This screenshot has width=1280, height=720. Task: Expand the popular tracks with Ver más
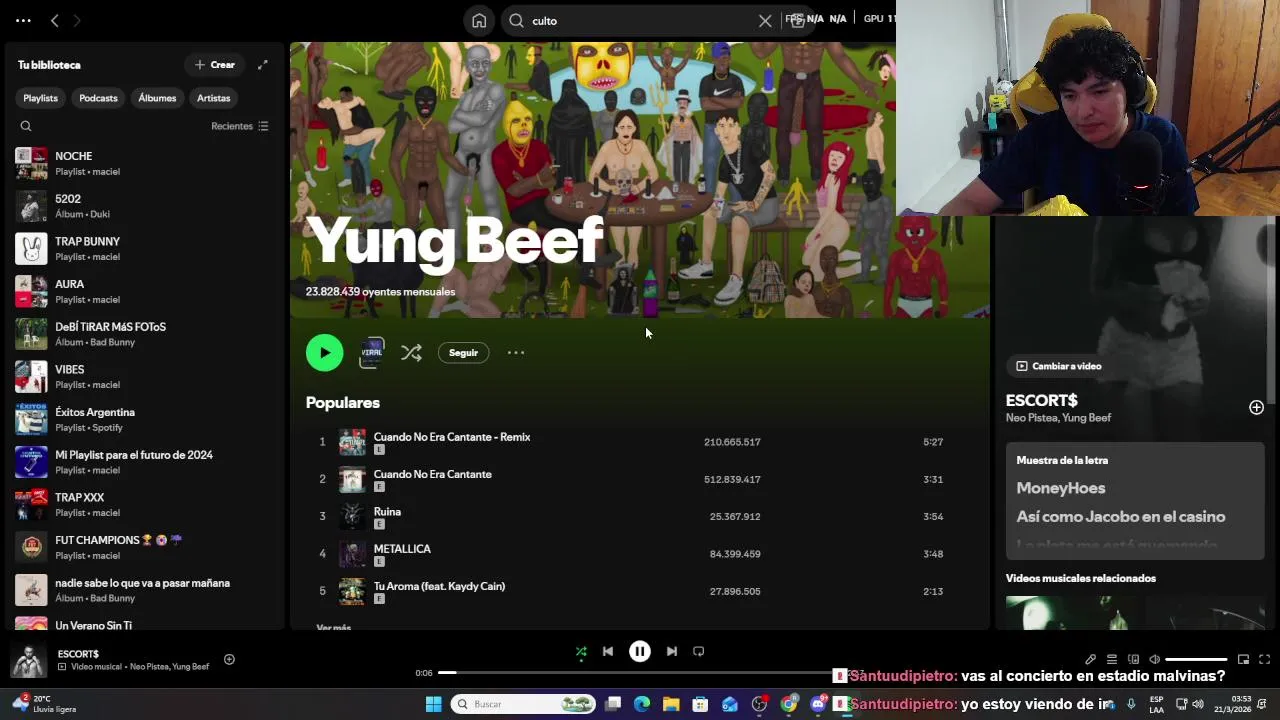click(x=334, y=627)
